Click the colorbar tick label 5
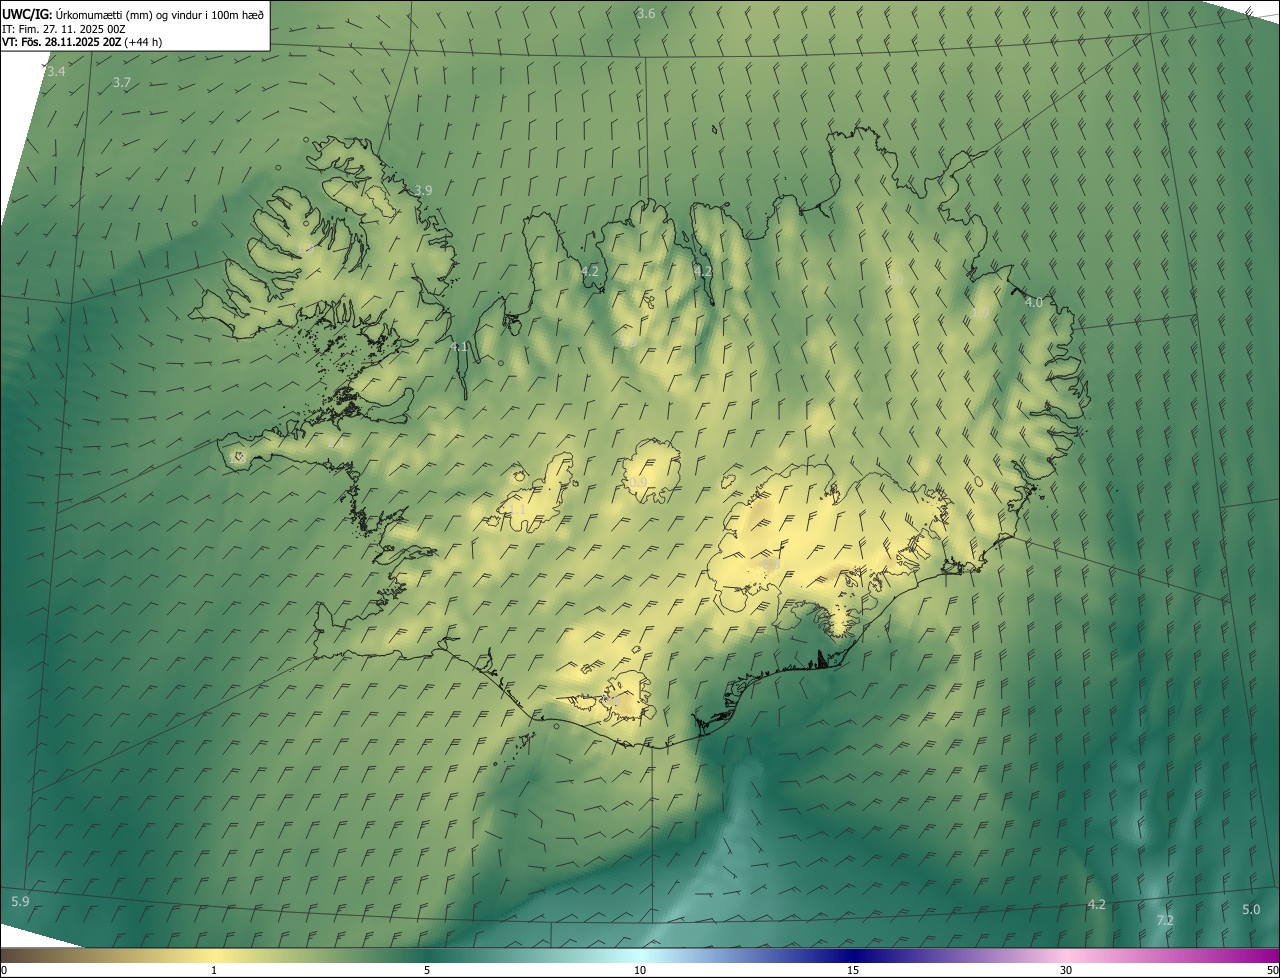Viewport: 1280px width, 978px height. [427, 970]
